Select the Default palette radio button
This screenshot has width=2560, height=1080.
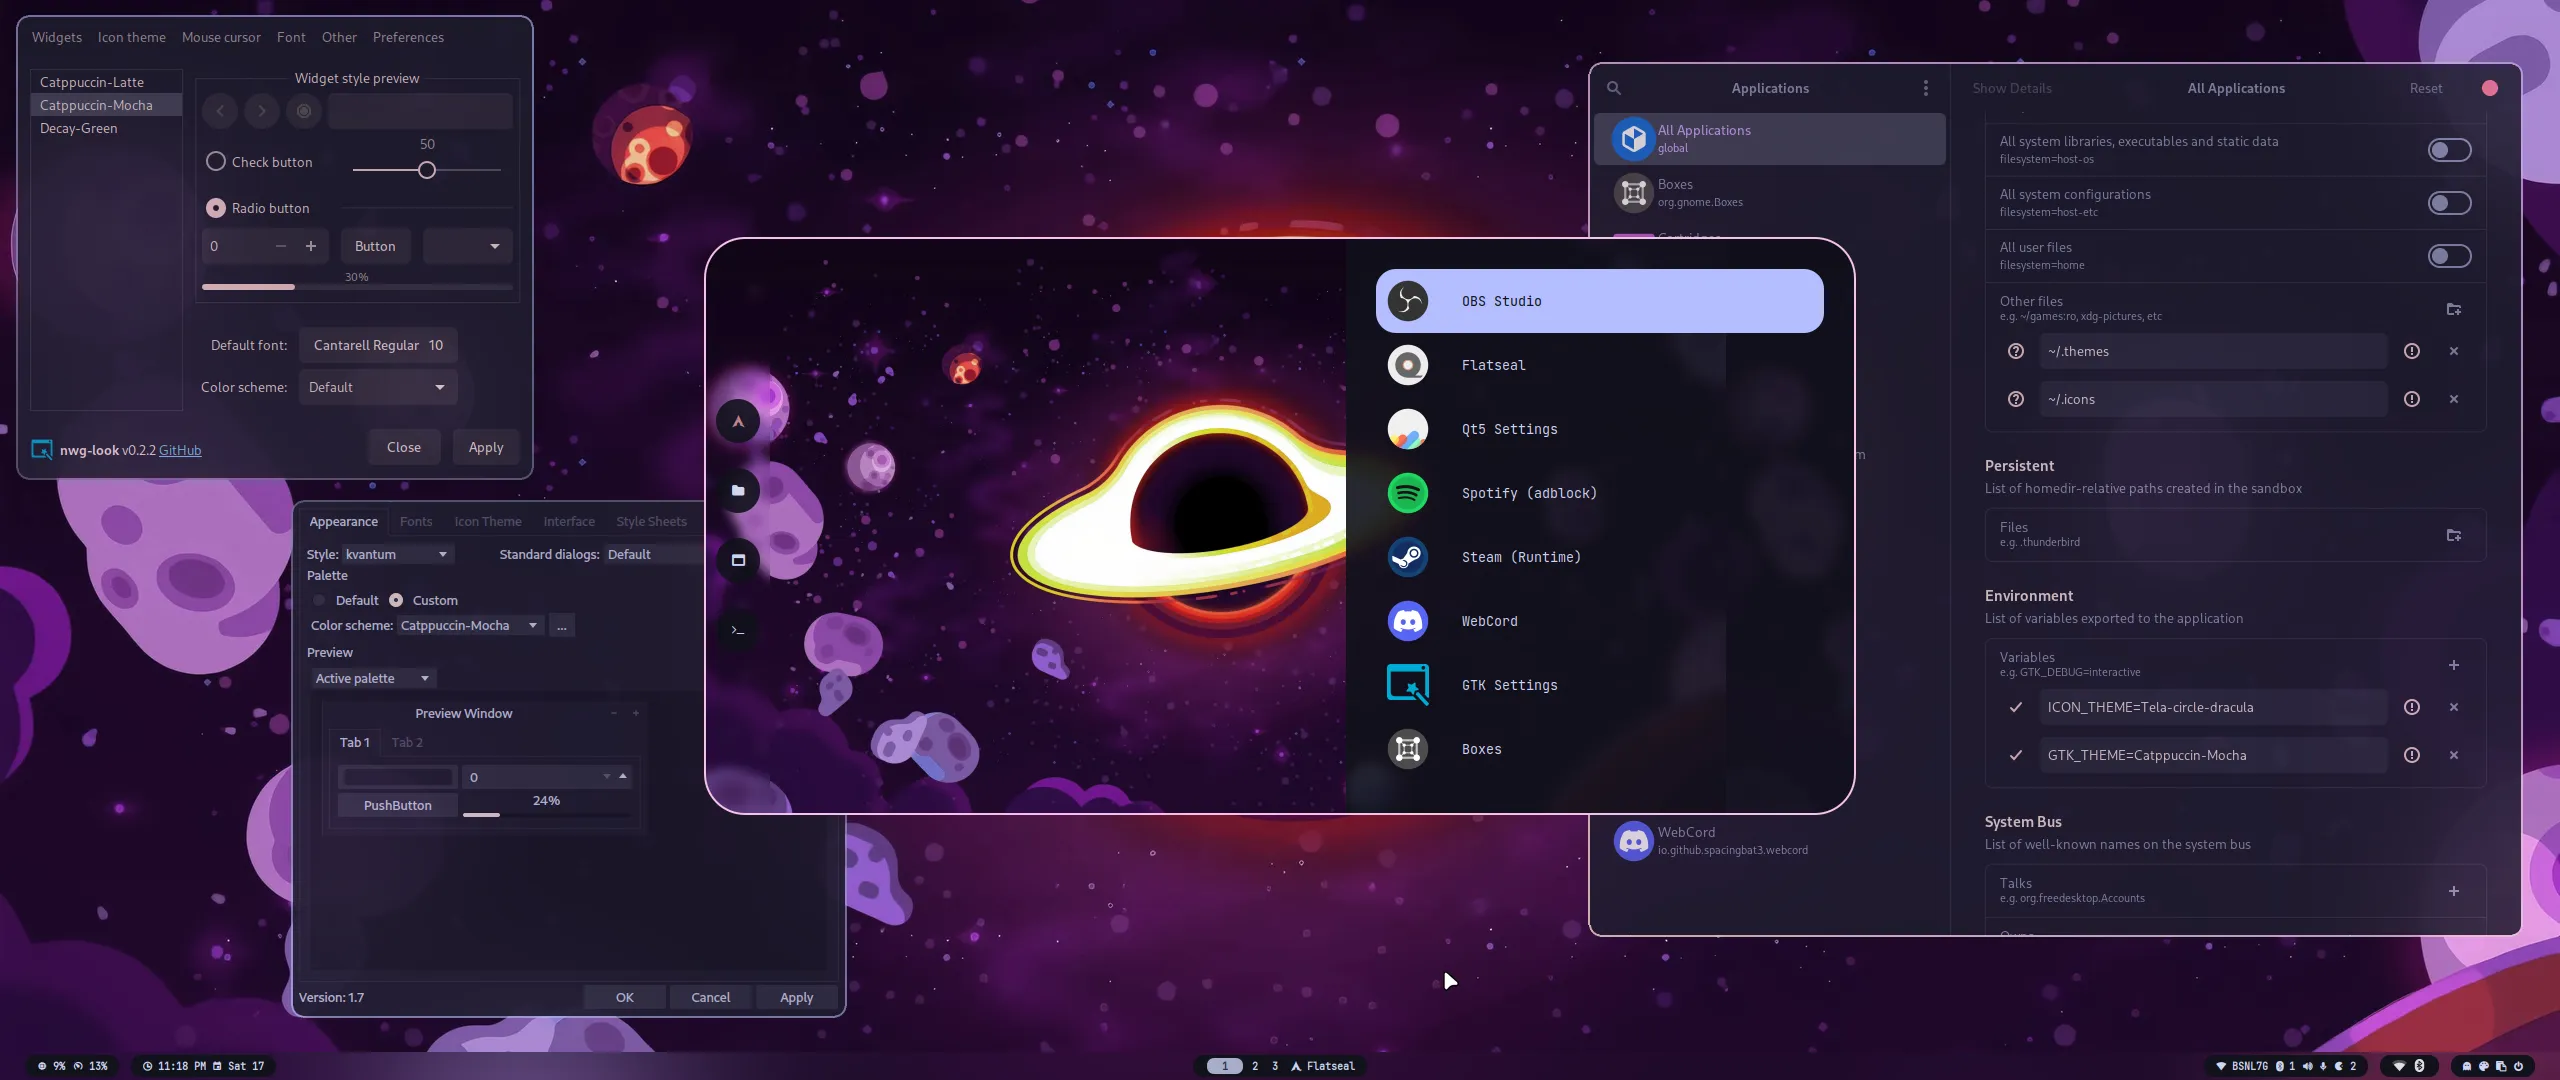319,600
